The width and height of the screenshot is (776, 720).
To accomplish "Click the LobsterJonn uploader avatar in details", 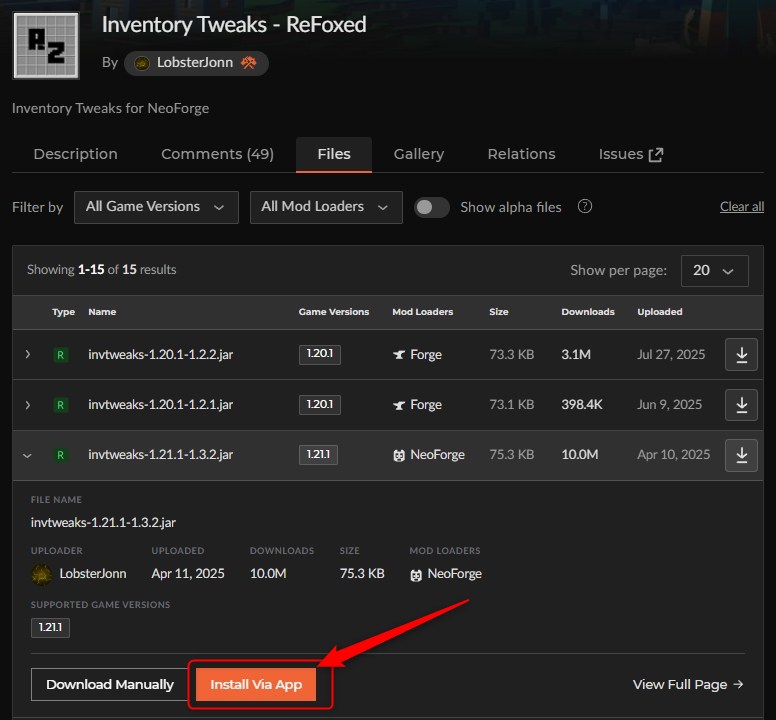I will click(x=42, y=574).
